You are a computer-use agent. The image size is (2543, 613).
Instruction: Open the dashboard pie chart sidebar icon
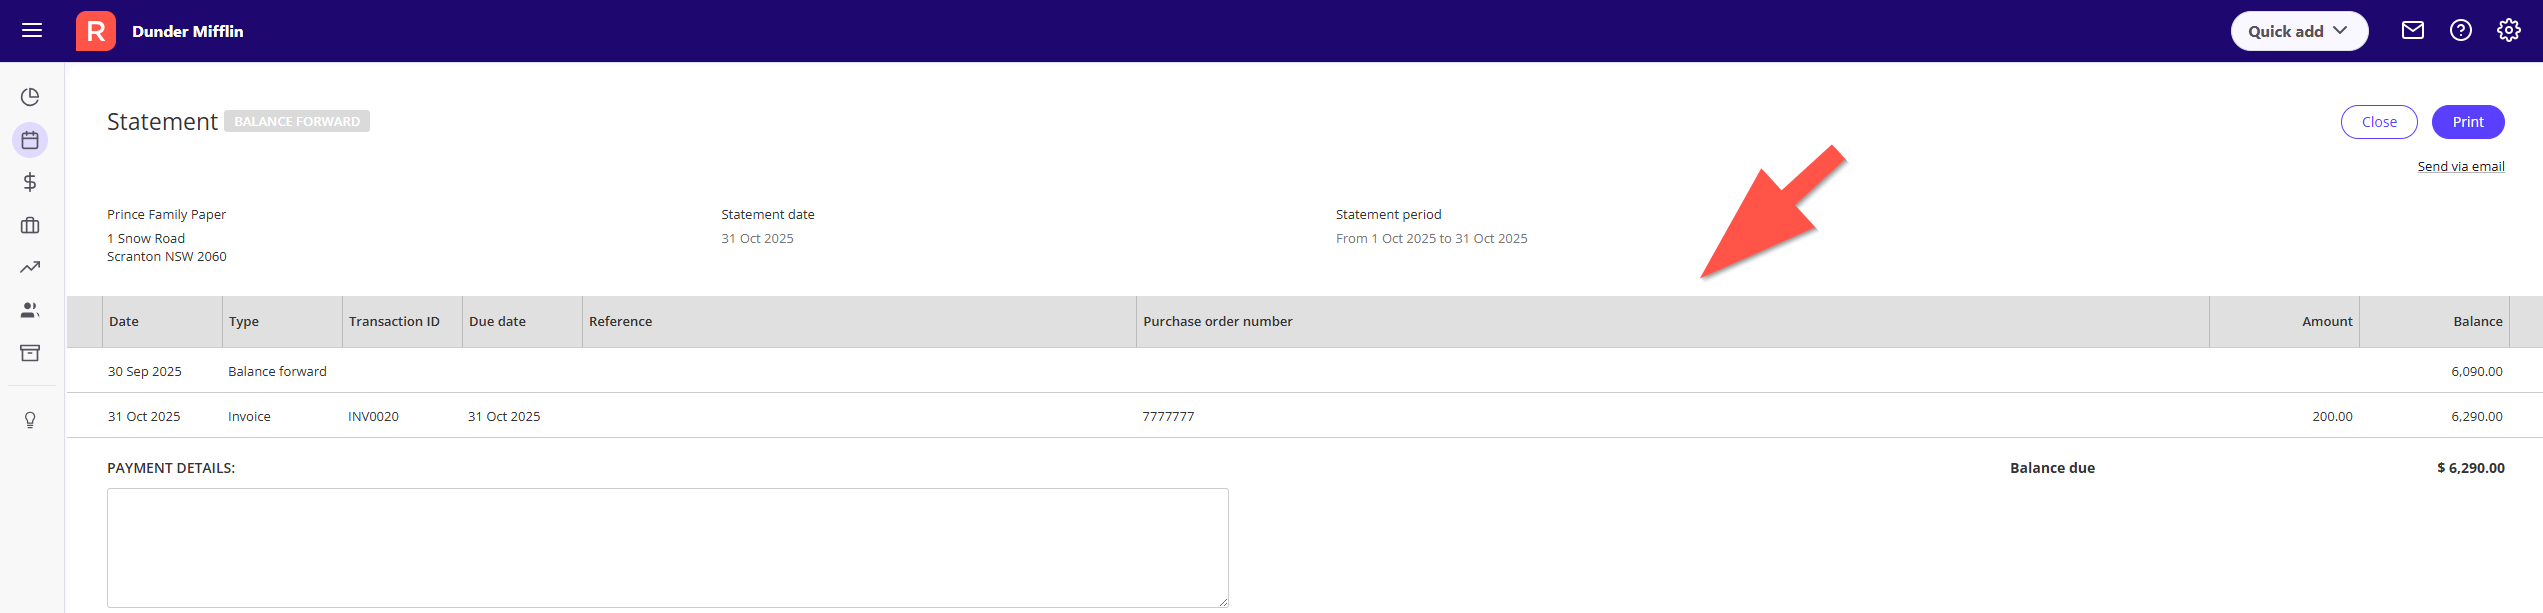30,97
